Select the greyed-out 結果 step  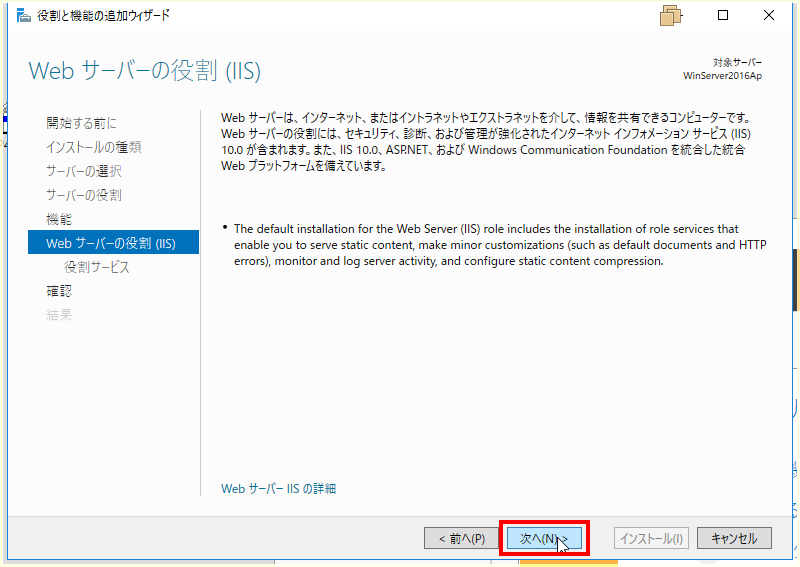pos(59,315)
